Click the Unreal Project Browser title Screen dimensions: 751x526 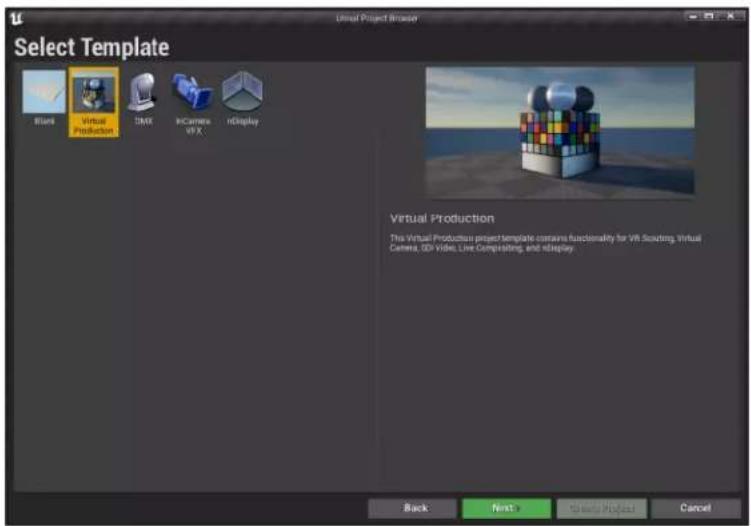click(x=376, y=18)
